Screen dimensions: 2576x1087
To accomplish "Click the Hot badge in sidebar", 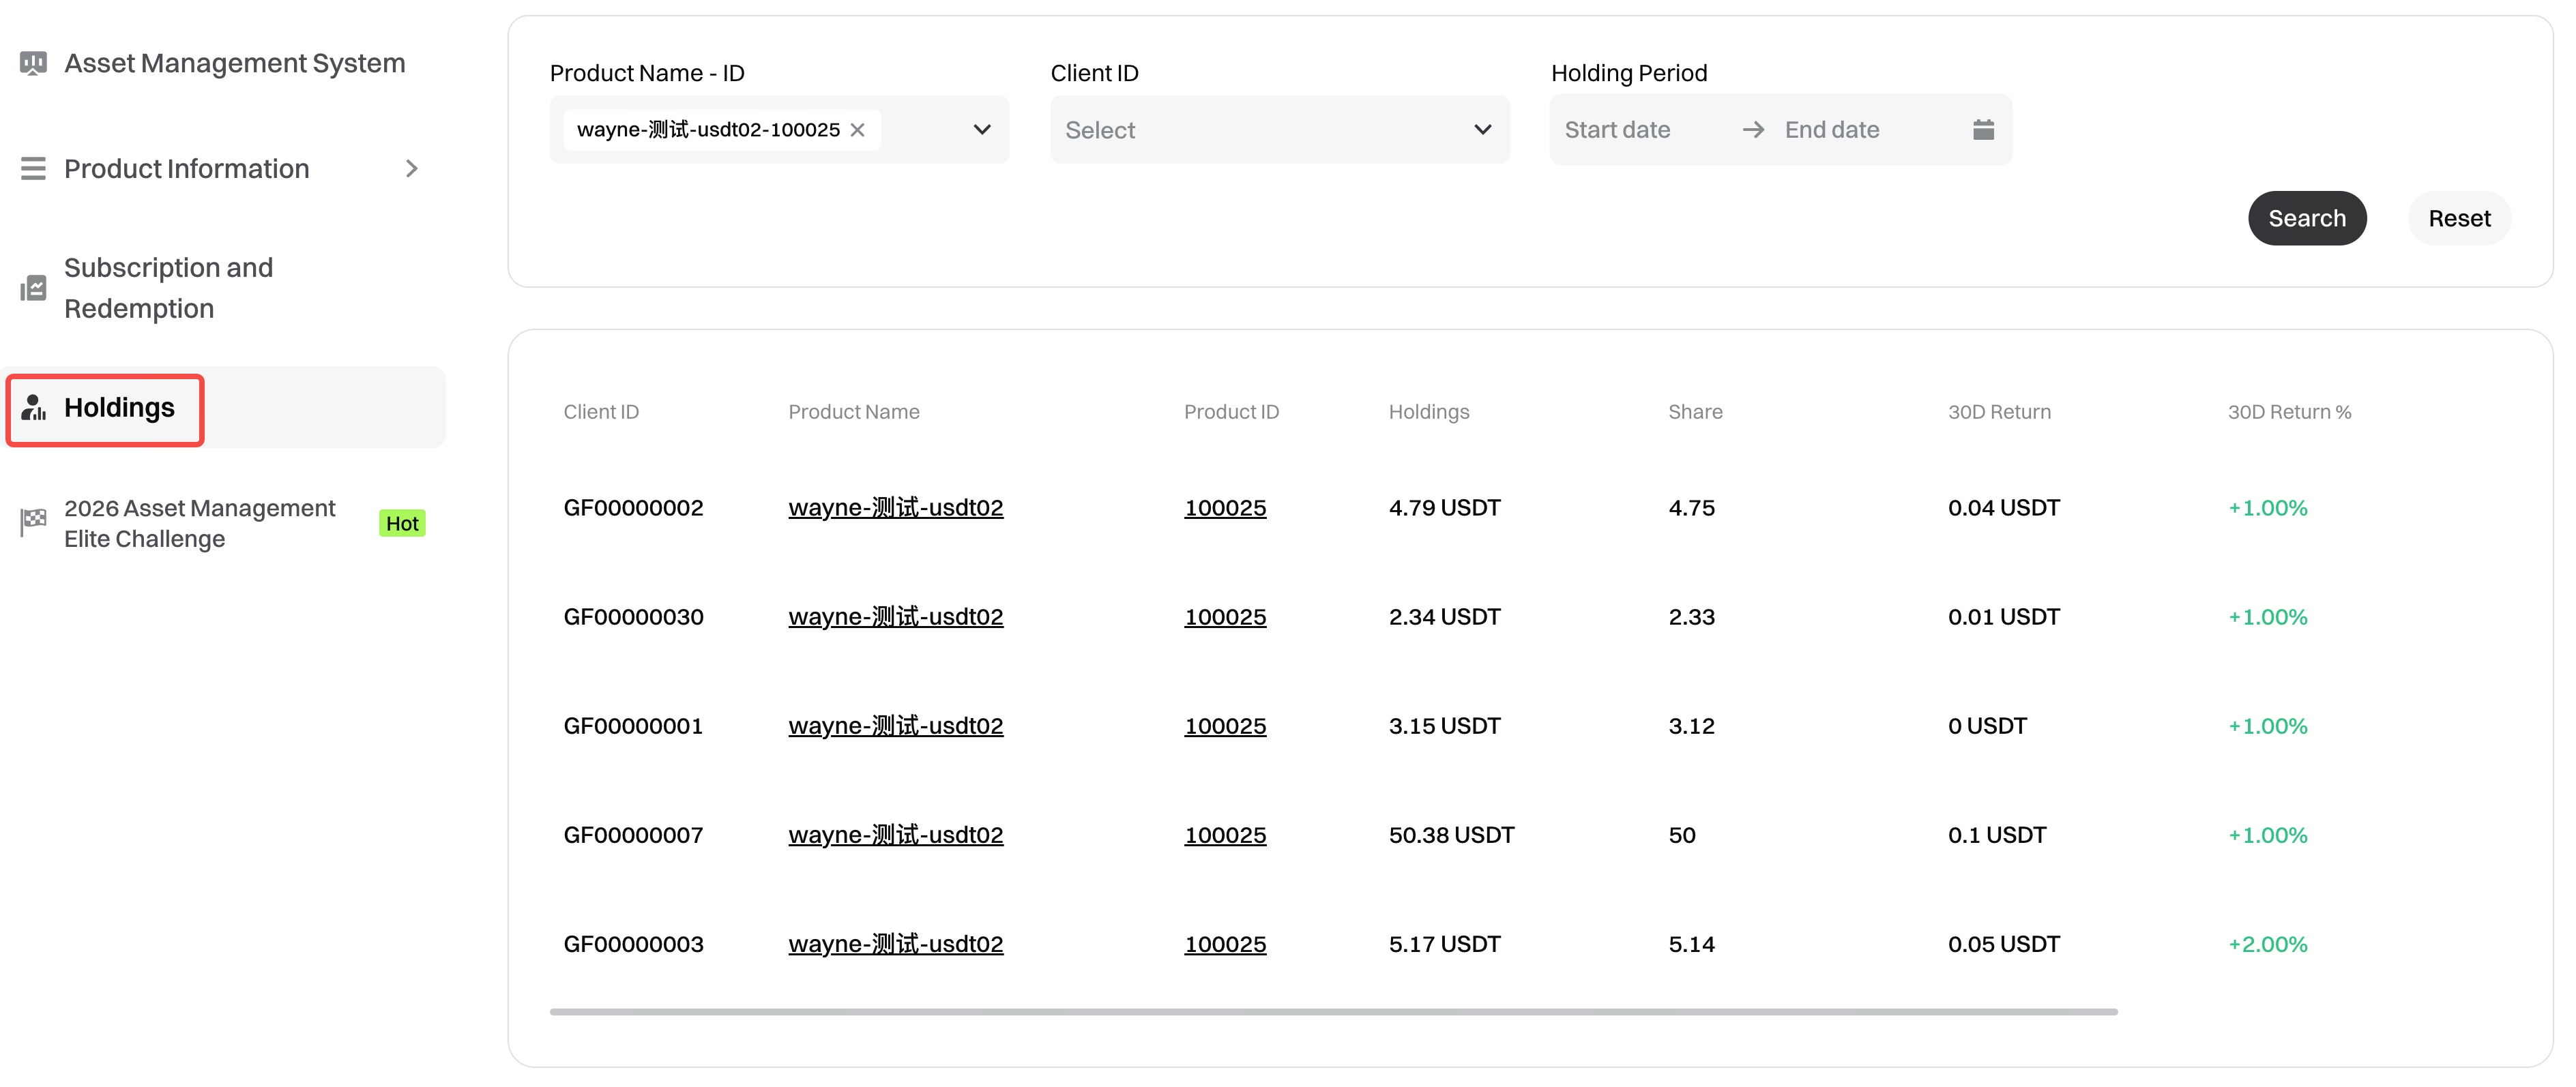I will pyautogui.click(x=402, y=524).
